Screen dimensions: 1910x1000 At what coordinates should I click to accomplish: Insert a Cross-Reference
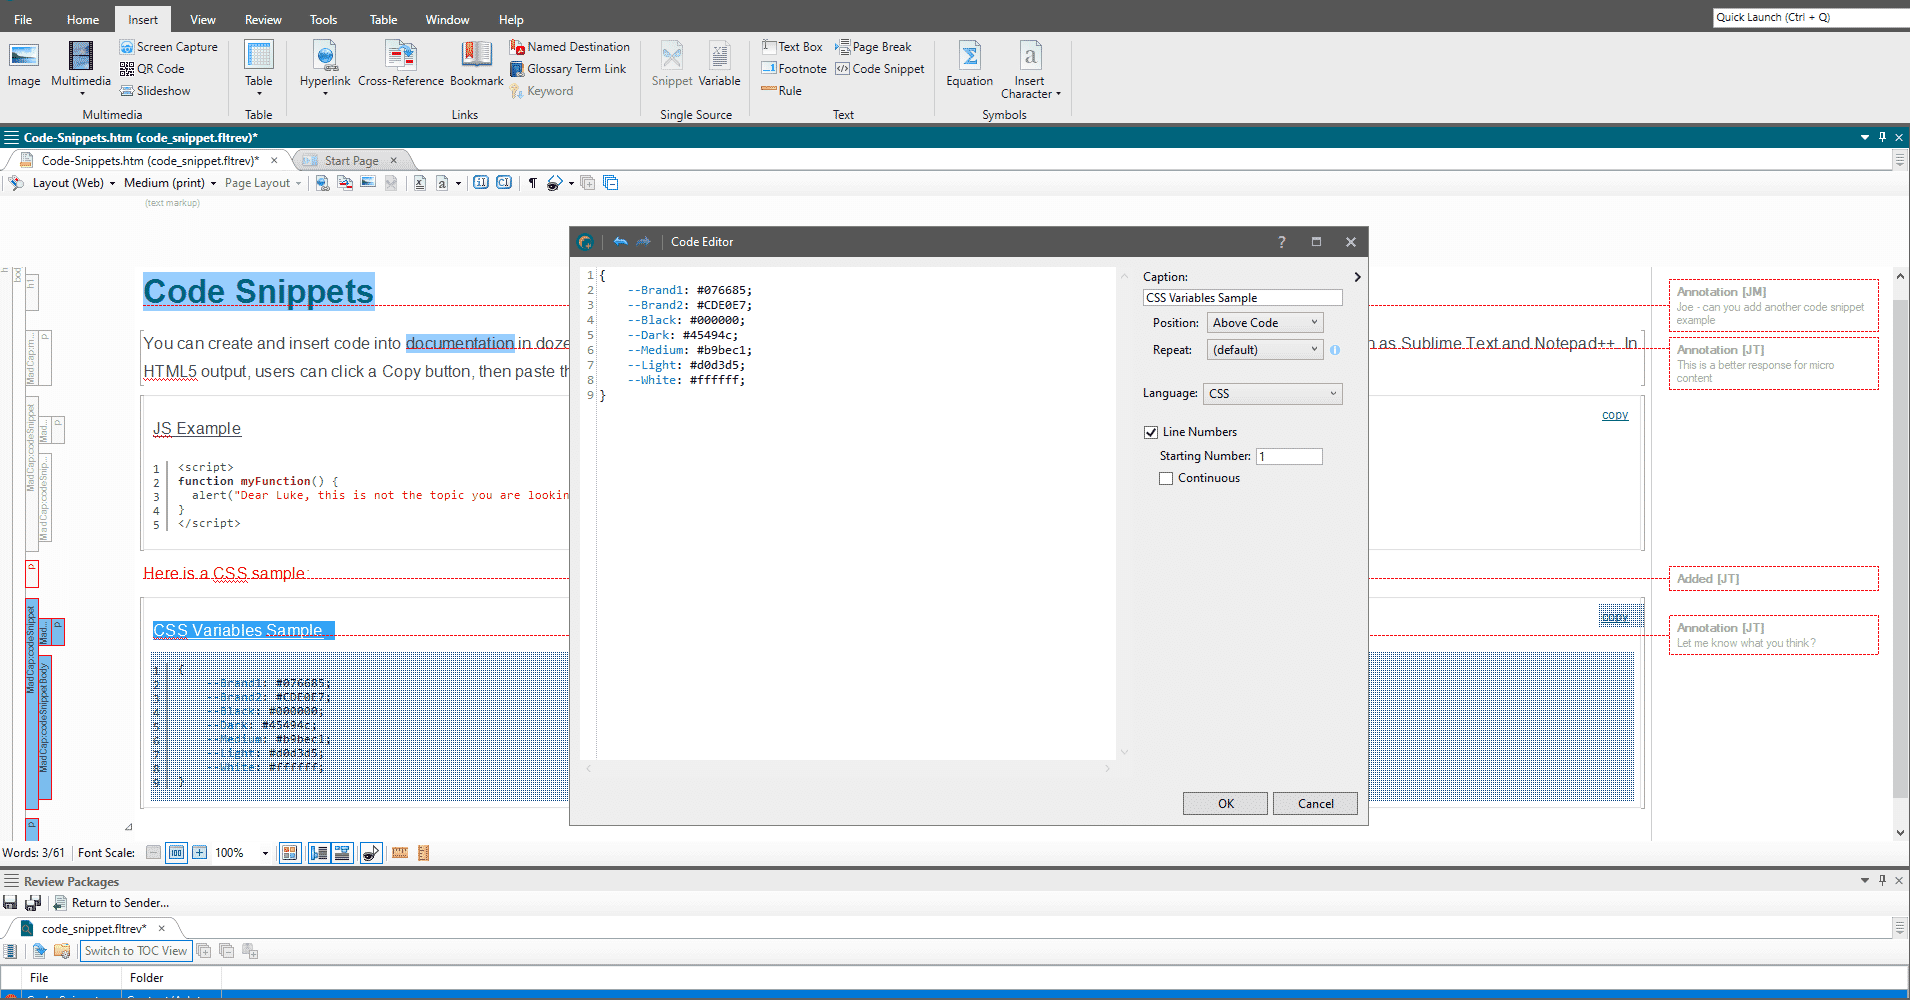[x=401, y=65]
